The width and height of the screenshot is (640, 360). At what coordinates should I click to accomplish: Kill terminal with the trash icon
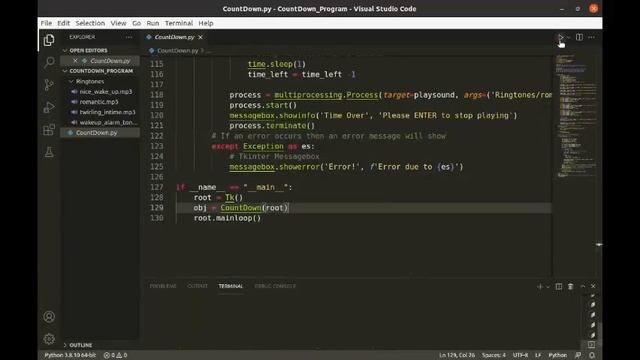pos(571,287)
